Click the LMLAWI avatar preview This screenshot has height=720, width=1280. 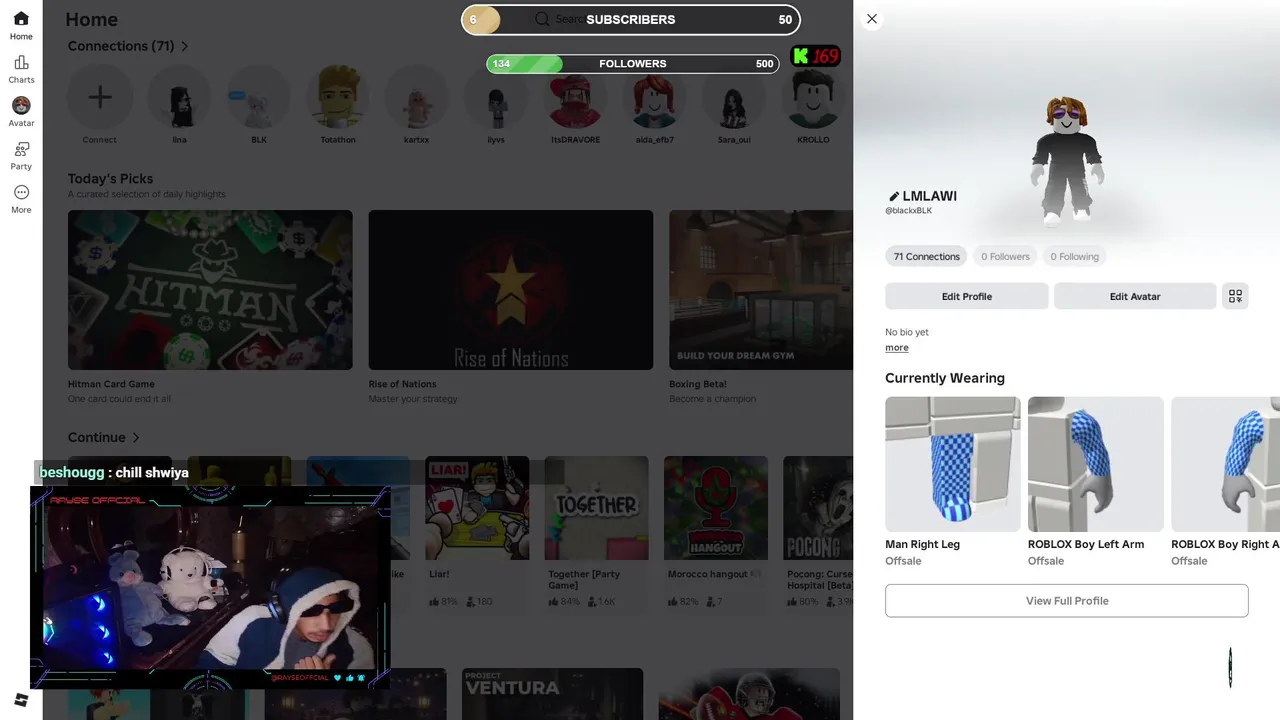[1067, 160]
